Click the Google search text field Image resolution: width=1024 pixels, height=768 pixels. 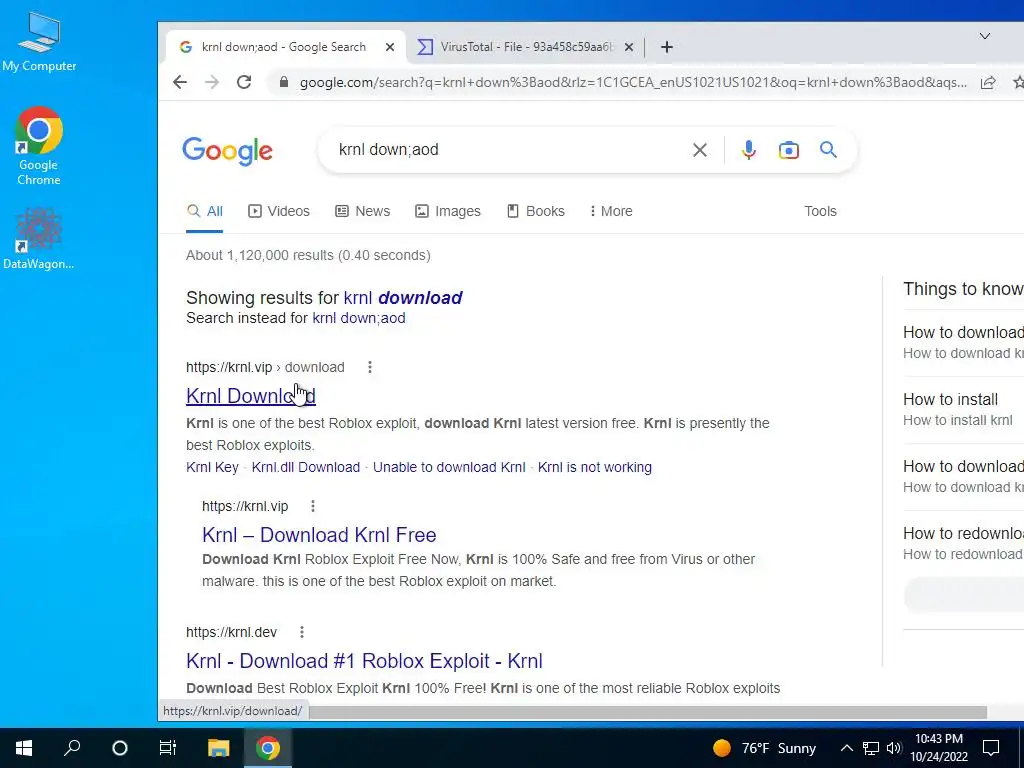[x=509, y=150]
